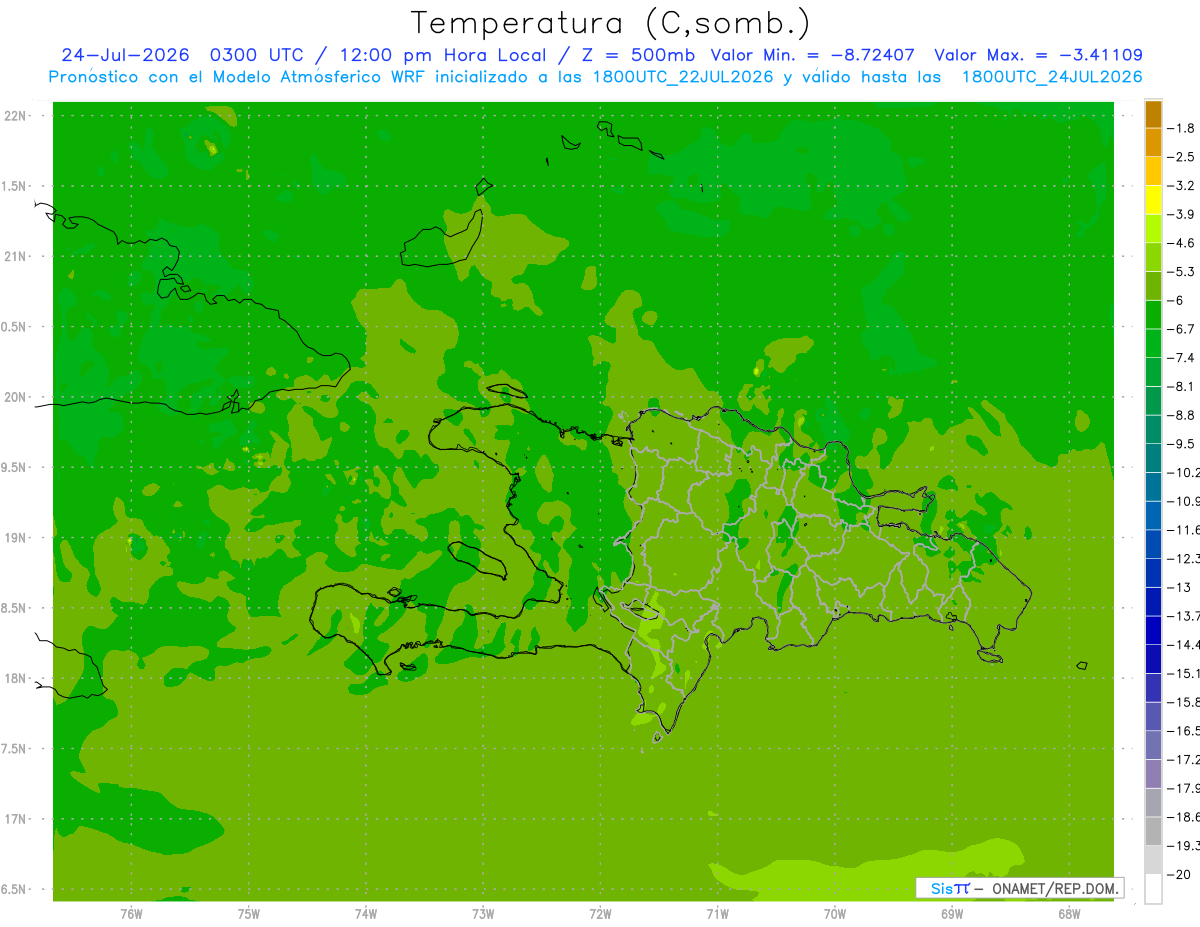Viewport: 1200px width, 927px height.
Task: Click the -1.8 colorbar label
Action: click(1180, 128)
